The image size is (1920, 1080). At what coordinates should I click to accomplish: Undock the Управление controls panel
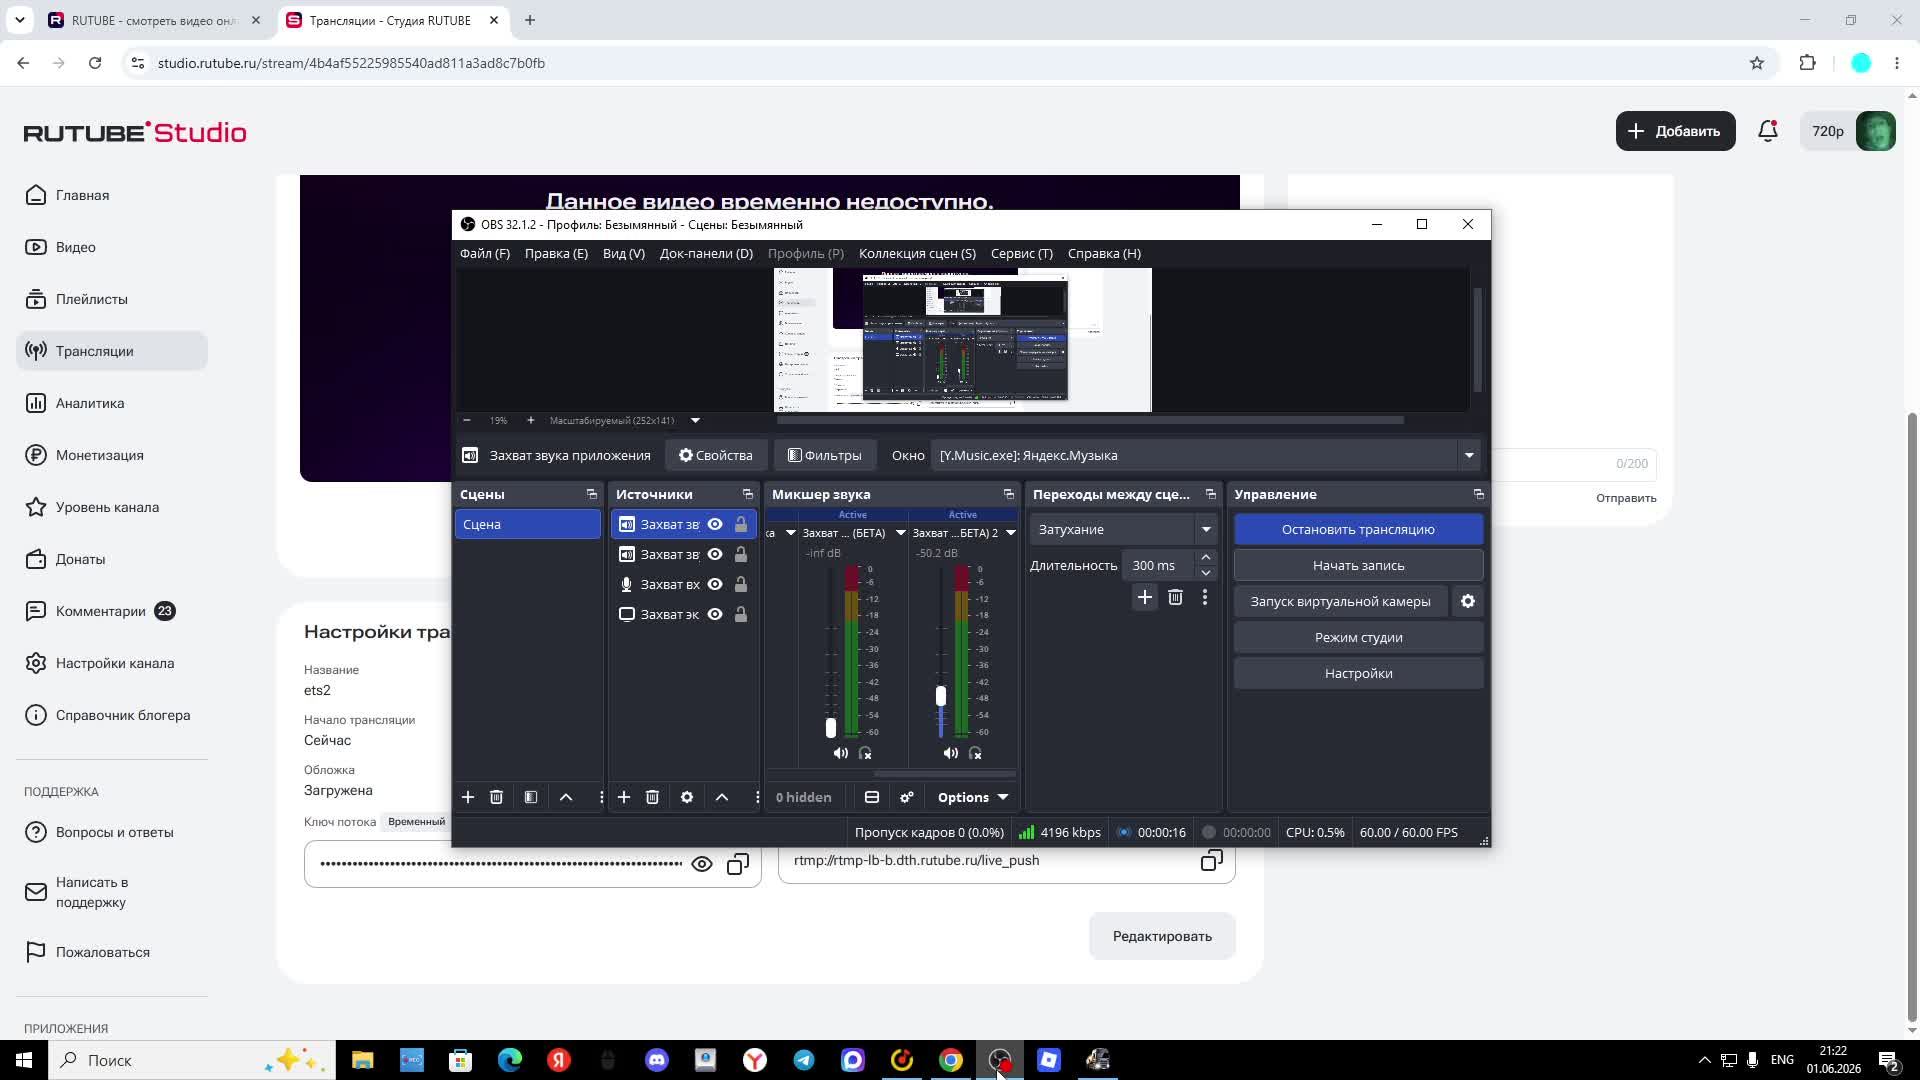pos(1479,494)
